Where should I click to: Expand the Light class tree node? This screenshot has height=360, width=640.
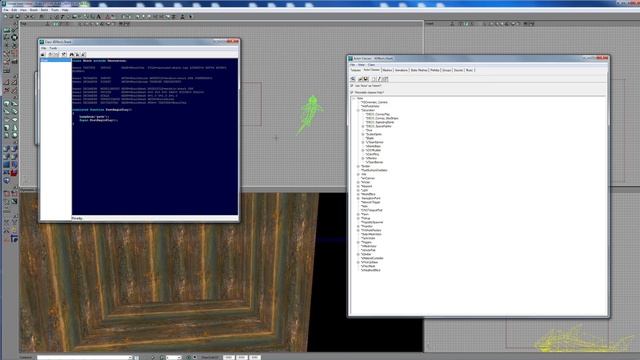tap(358, 190)
